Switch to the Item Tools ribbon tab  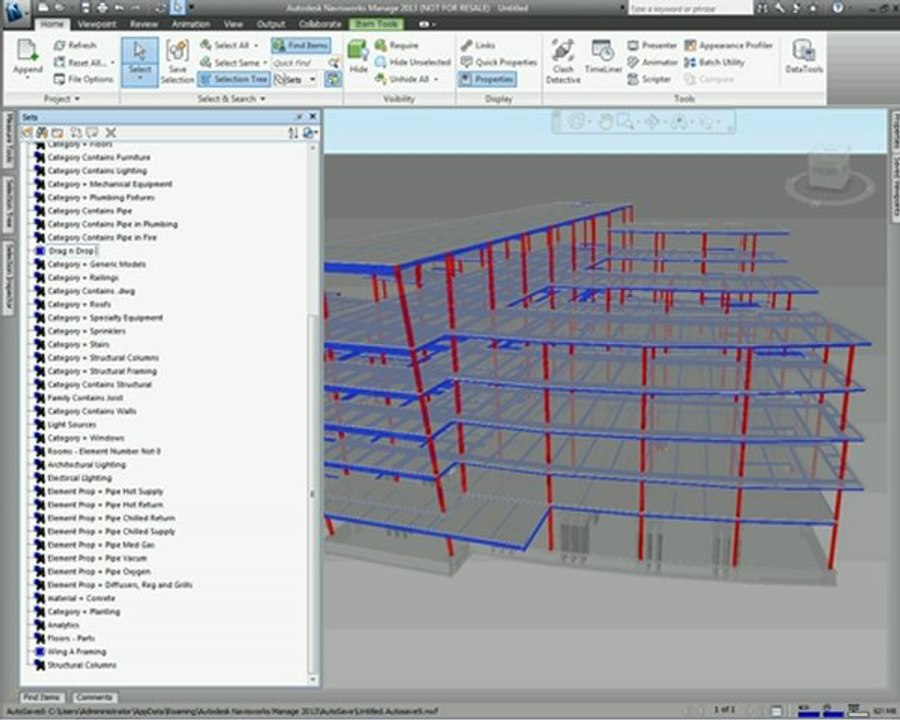377,24
